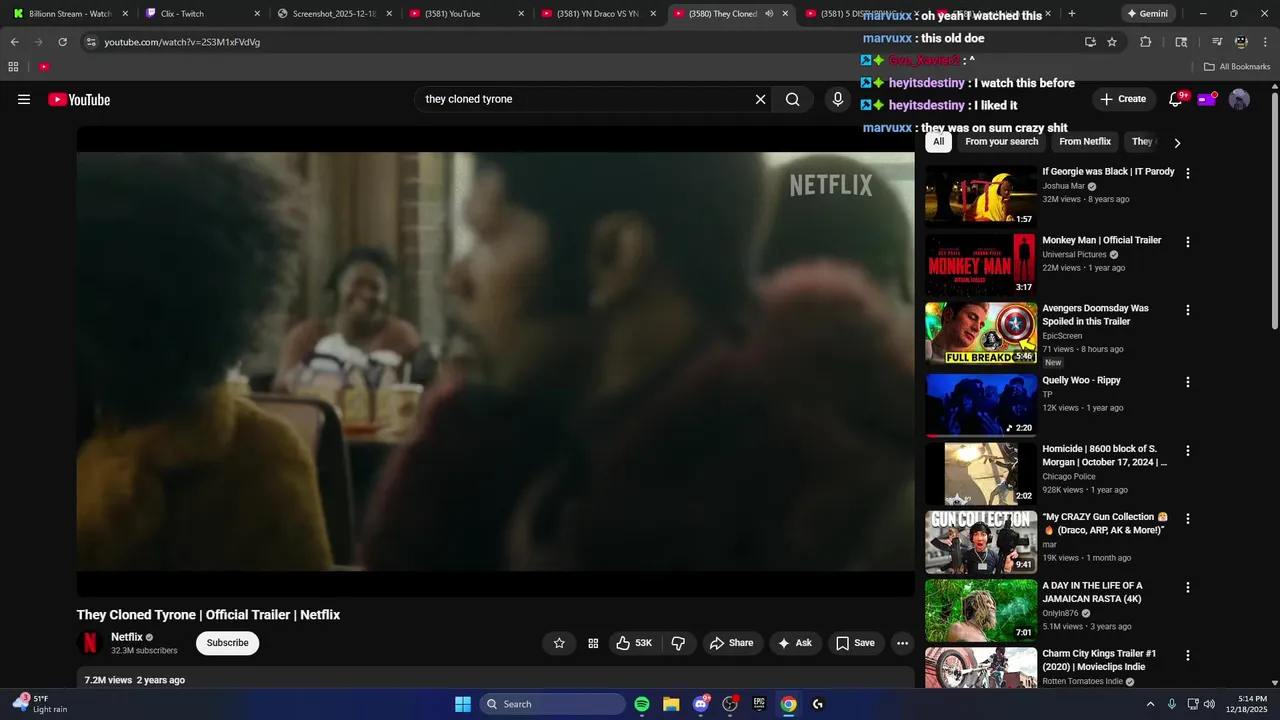Toggle the taskbar microphone indicator
The width and height of the screenshot is (1280, 720).
click(x=1172, y=704)
